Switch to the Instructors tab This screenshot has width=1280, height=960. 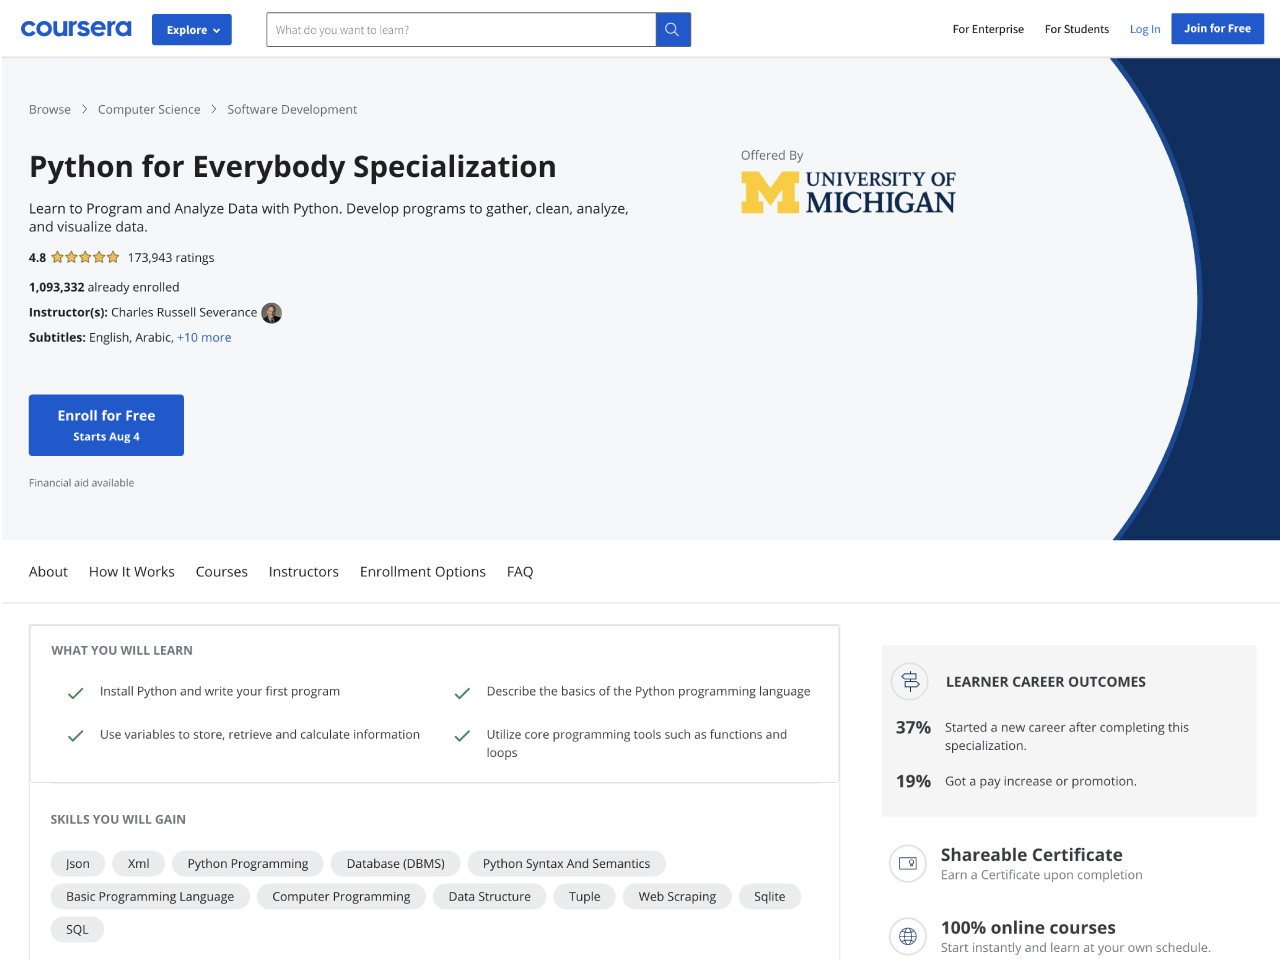coord(304,572)
